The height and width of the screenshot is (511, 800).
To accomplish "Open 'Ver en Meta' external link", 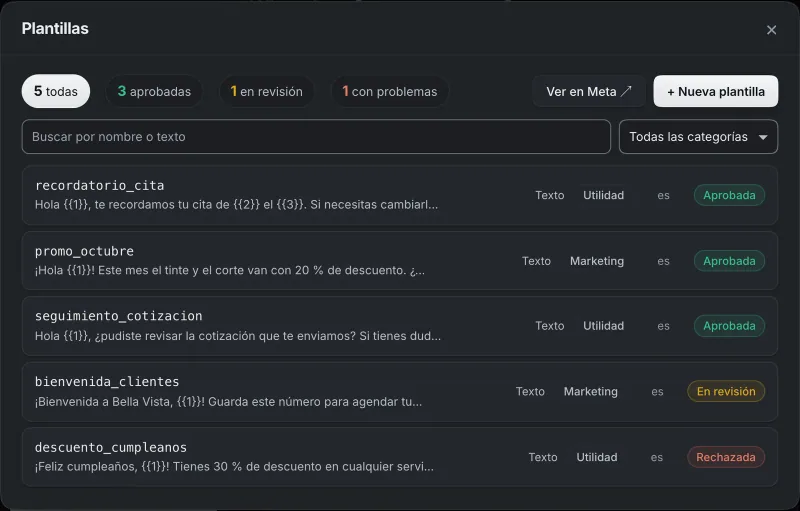I will 589,91.
